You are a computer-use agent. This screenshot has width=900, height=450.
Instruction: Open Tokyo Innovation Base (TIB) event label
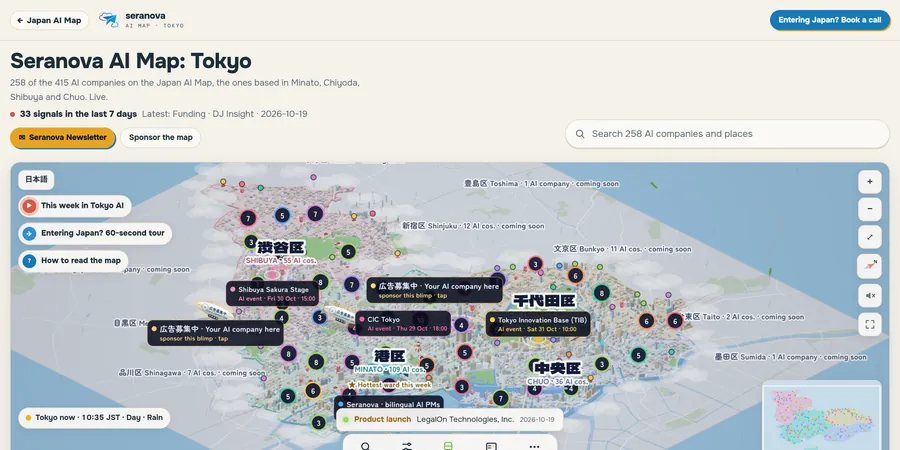(538, 324)
